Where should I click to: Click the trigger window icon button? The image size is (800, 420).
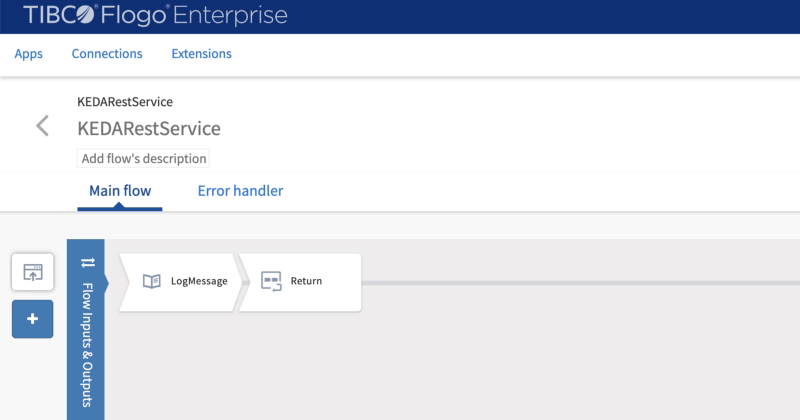click(32, 272)
